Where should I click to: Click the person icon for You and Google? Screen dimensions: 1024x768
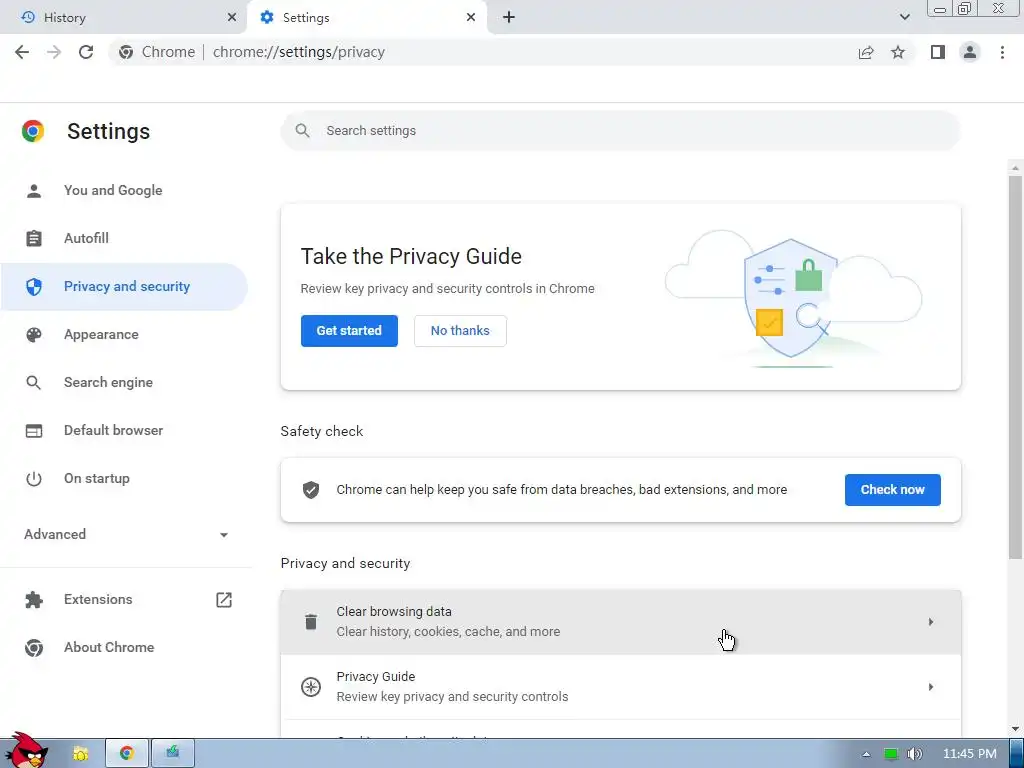pyautogui.click(x=34, y=191)
